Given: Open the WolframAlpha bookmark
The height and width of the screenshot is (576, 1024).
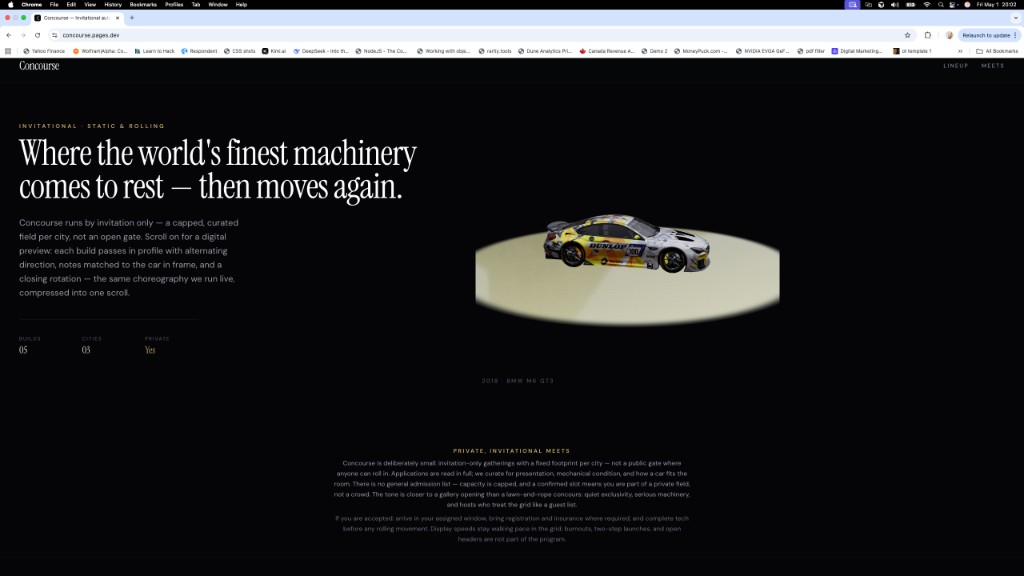Looking at the screenshot, I should point(100,51).
